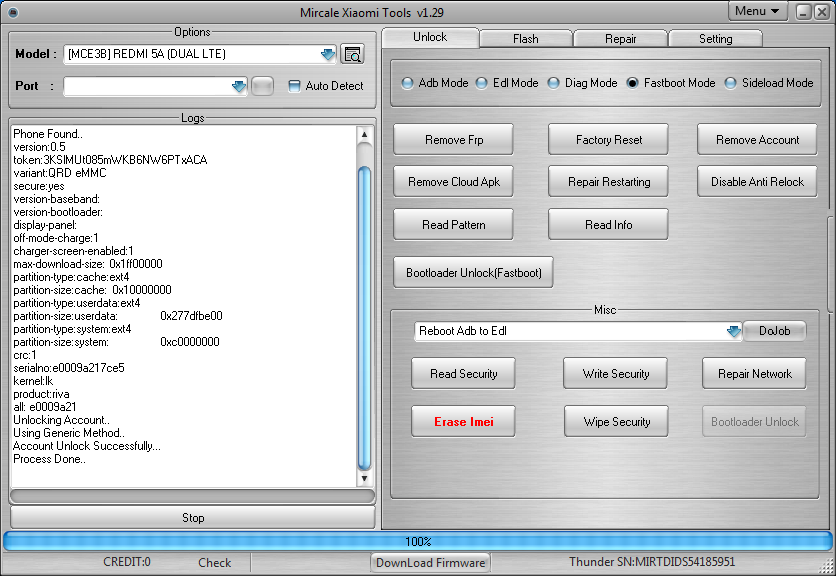Click the 'max-download-size' log line
This screenshot has height=576, width=836.
[x=88, y=264]
